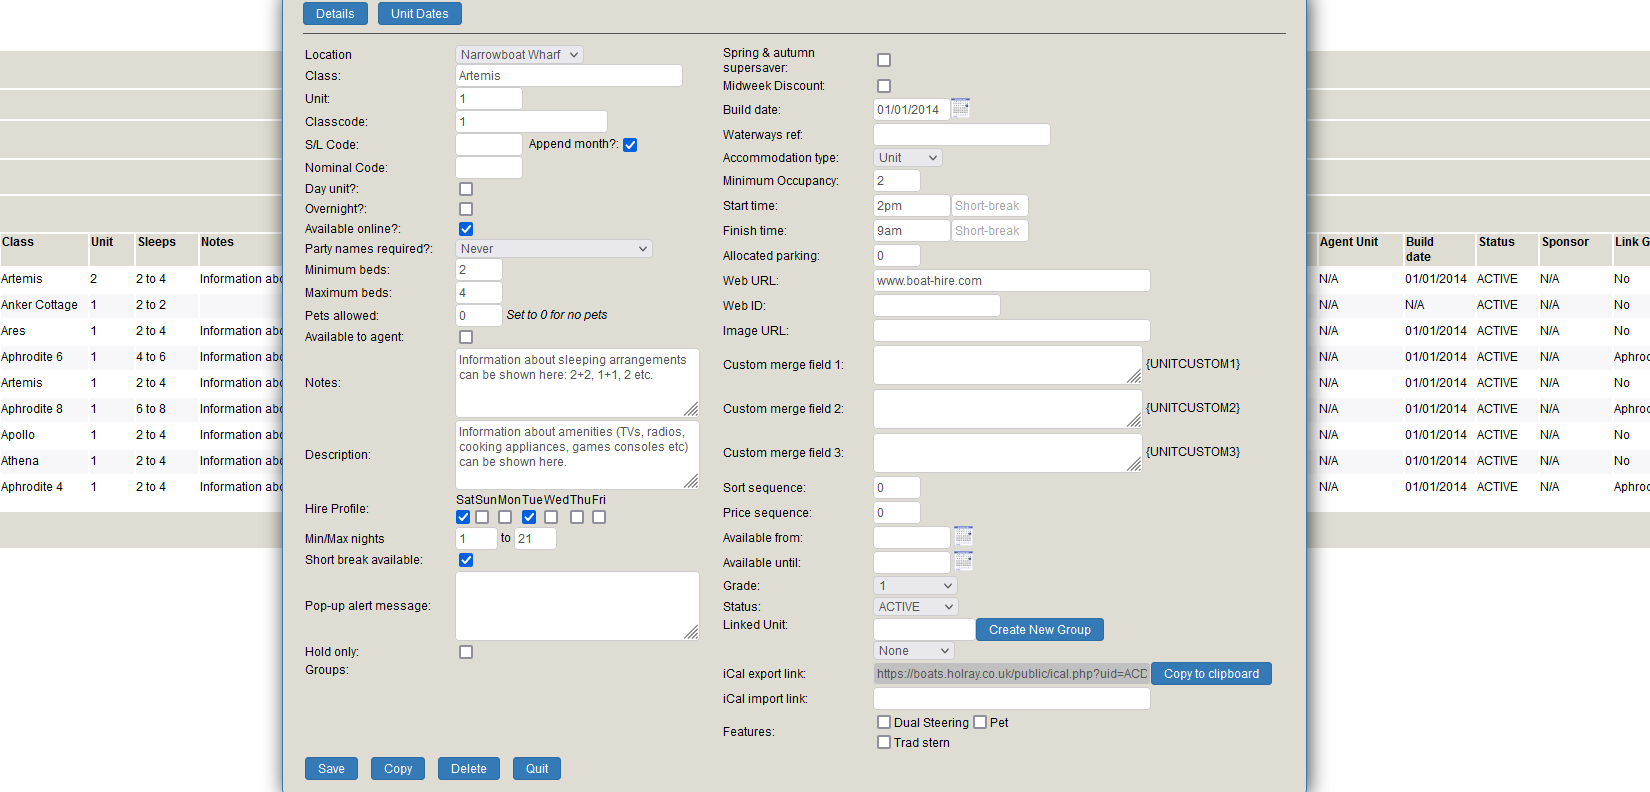Image resolution: width=1650 pixels, height=792 pixels.
Task: Expand the Accommodation type dropdown
Action: click(908, 158)
